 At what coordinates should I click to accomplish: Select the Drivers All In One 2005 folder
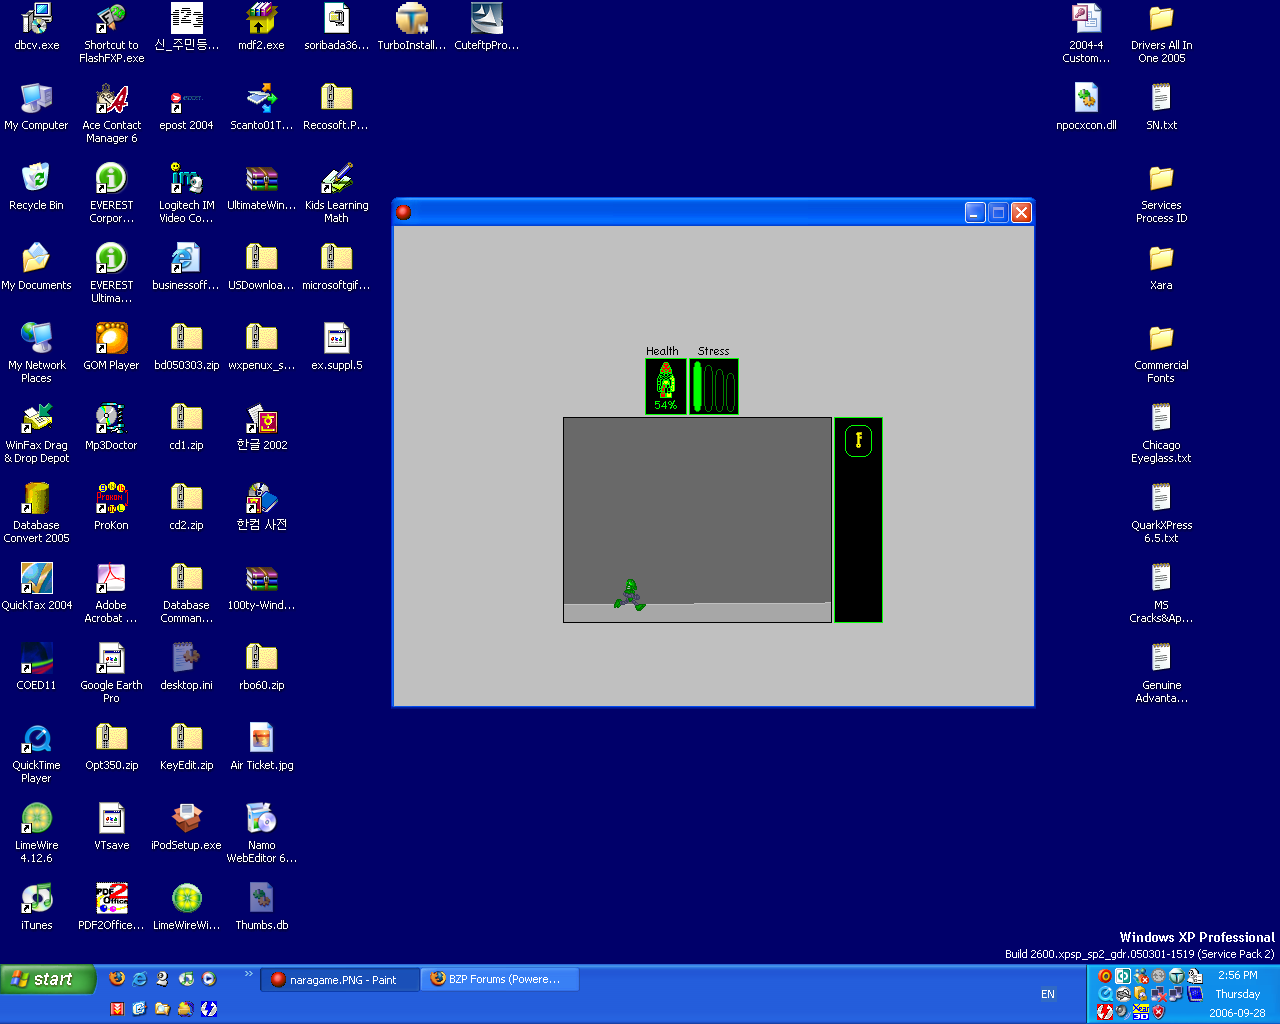click(x=1161, y=33)
